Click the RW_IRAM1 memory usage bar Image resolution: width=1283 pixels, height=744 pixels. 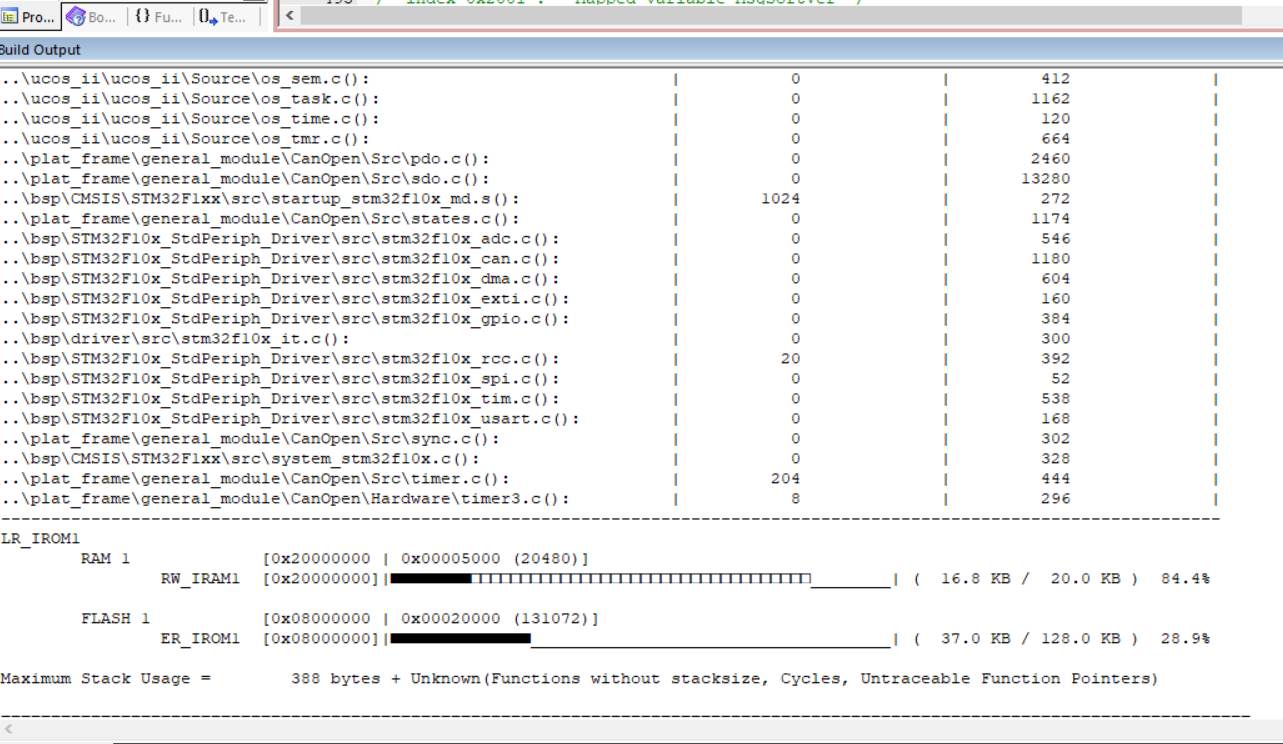[x=640, y=578]
